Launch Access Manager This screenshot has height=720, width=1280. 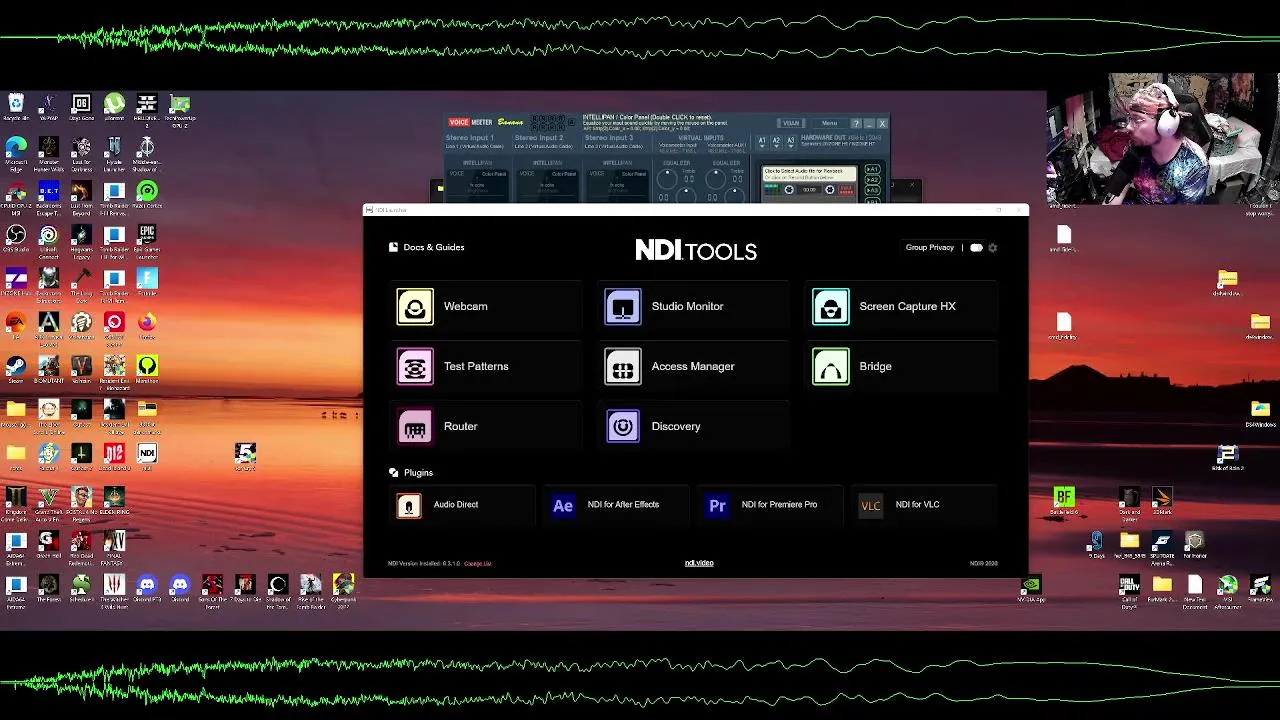point(694,366)
